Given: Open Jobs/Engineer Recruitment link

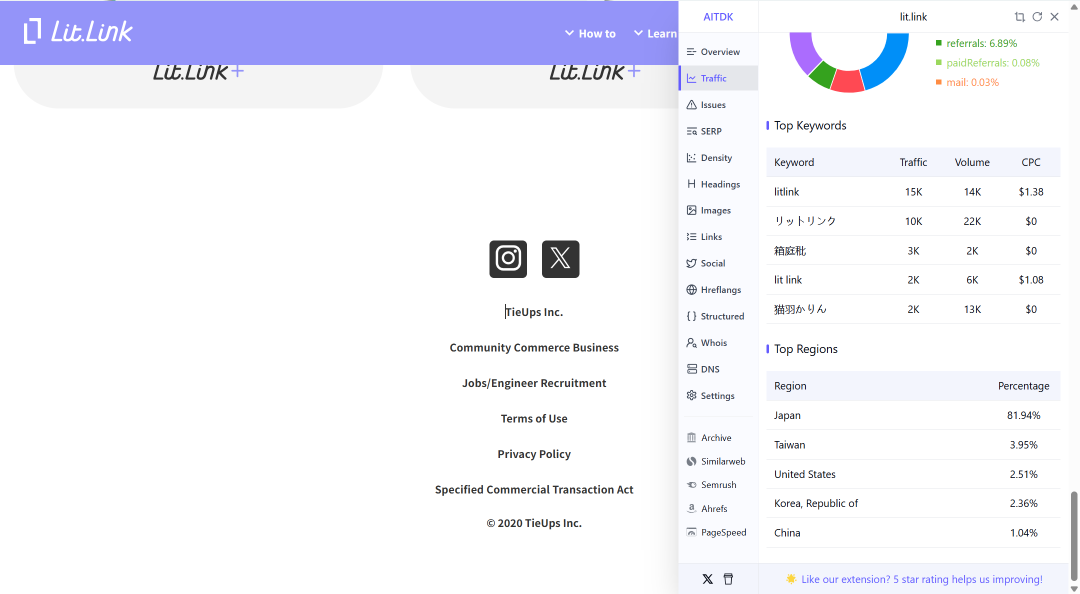Looking at the screenshot, I should click(534, 383).
